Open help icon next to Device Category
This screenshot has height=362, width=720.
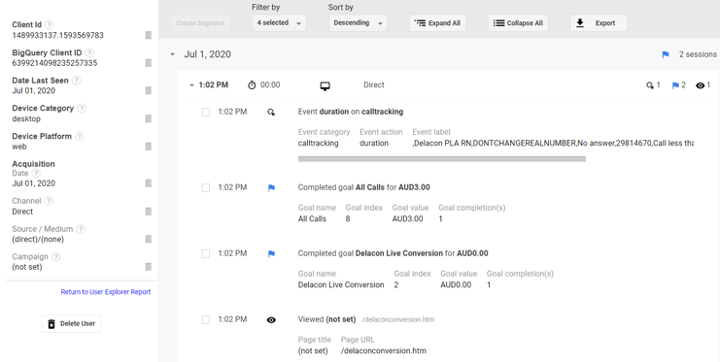81,108
